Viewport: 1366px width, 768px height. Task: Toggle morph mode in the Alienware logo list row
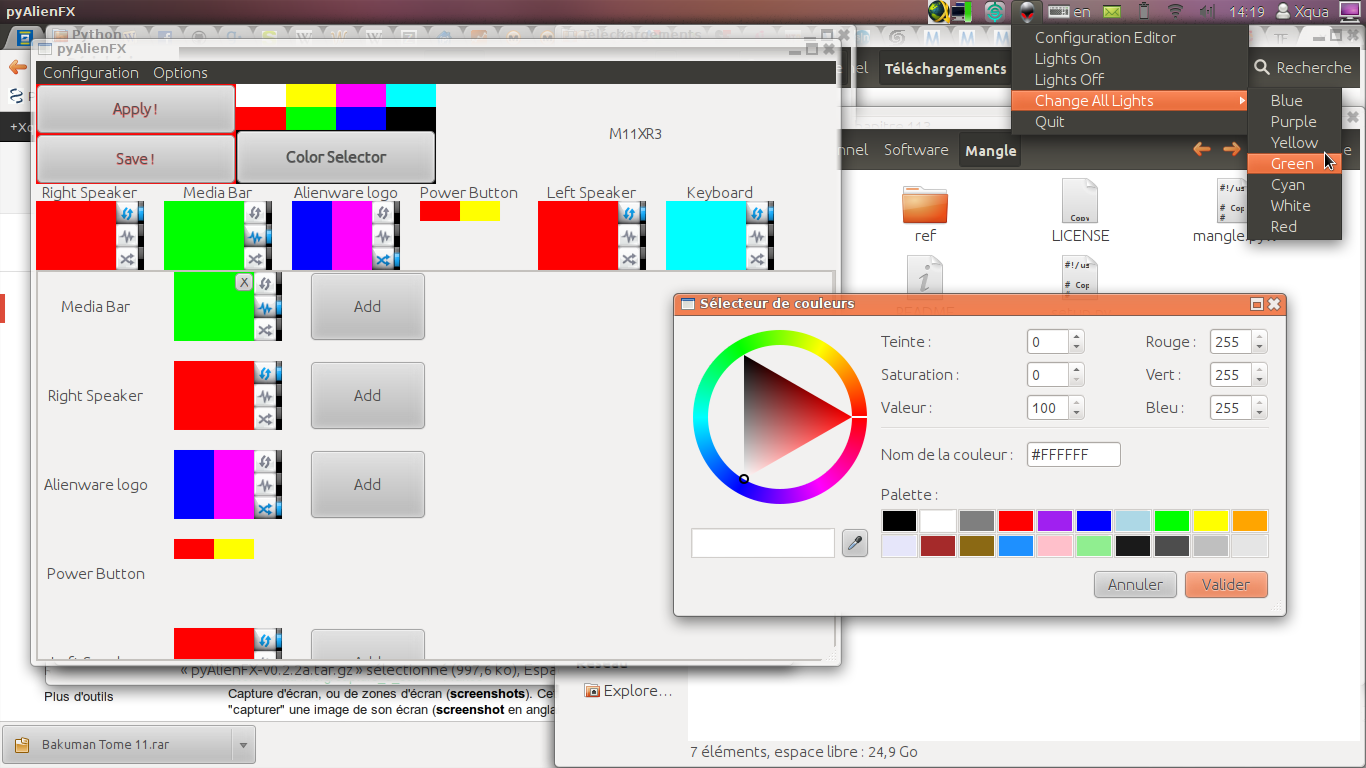[x=265, y=462]
